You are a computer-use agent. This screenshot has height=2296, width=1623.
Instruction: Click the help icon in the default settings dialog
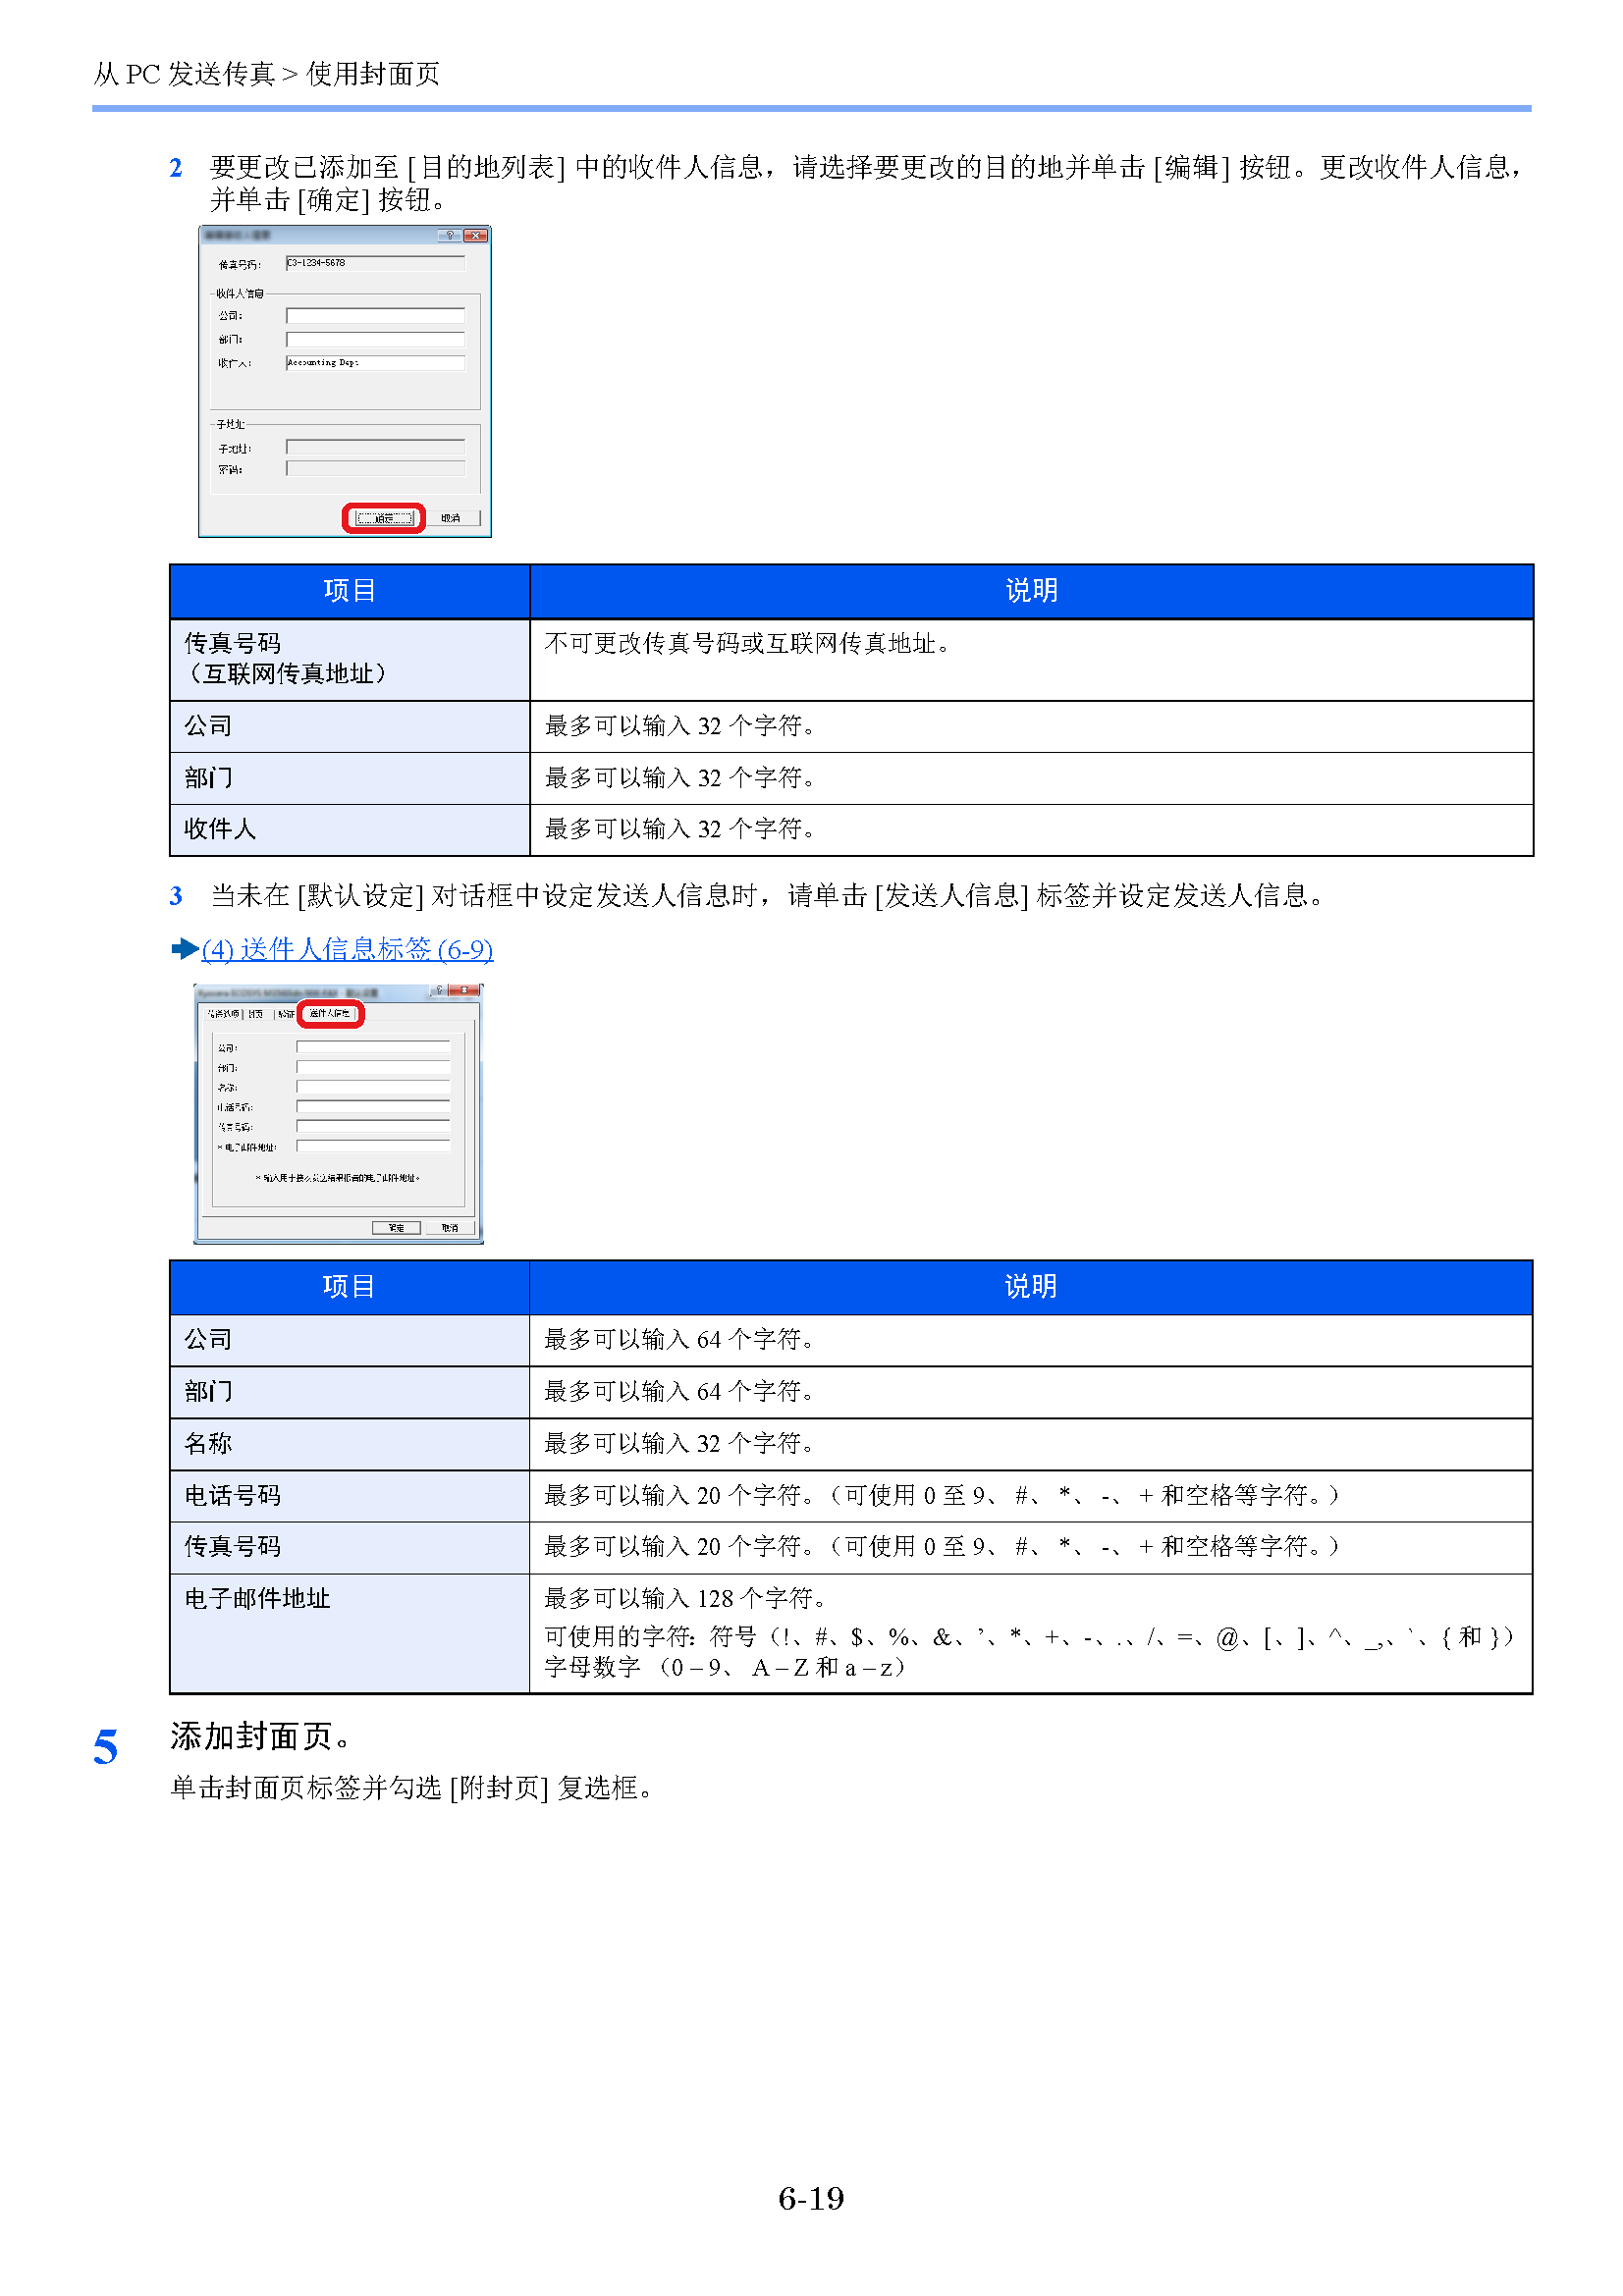(x=439, y=990)
